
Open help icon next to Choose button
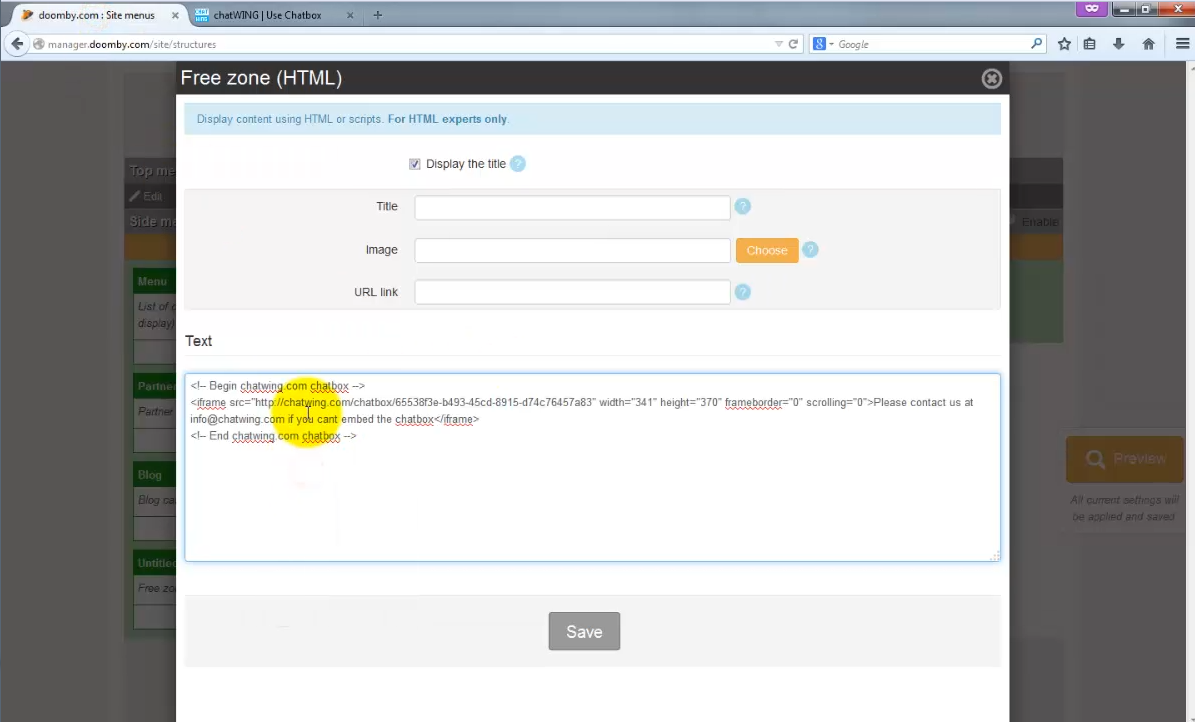[810, 250]
